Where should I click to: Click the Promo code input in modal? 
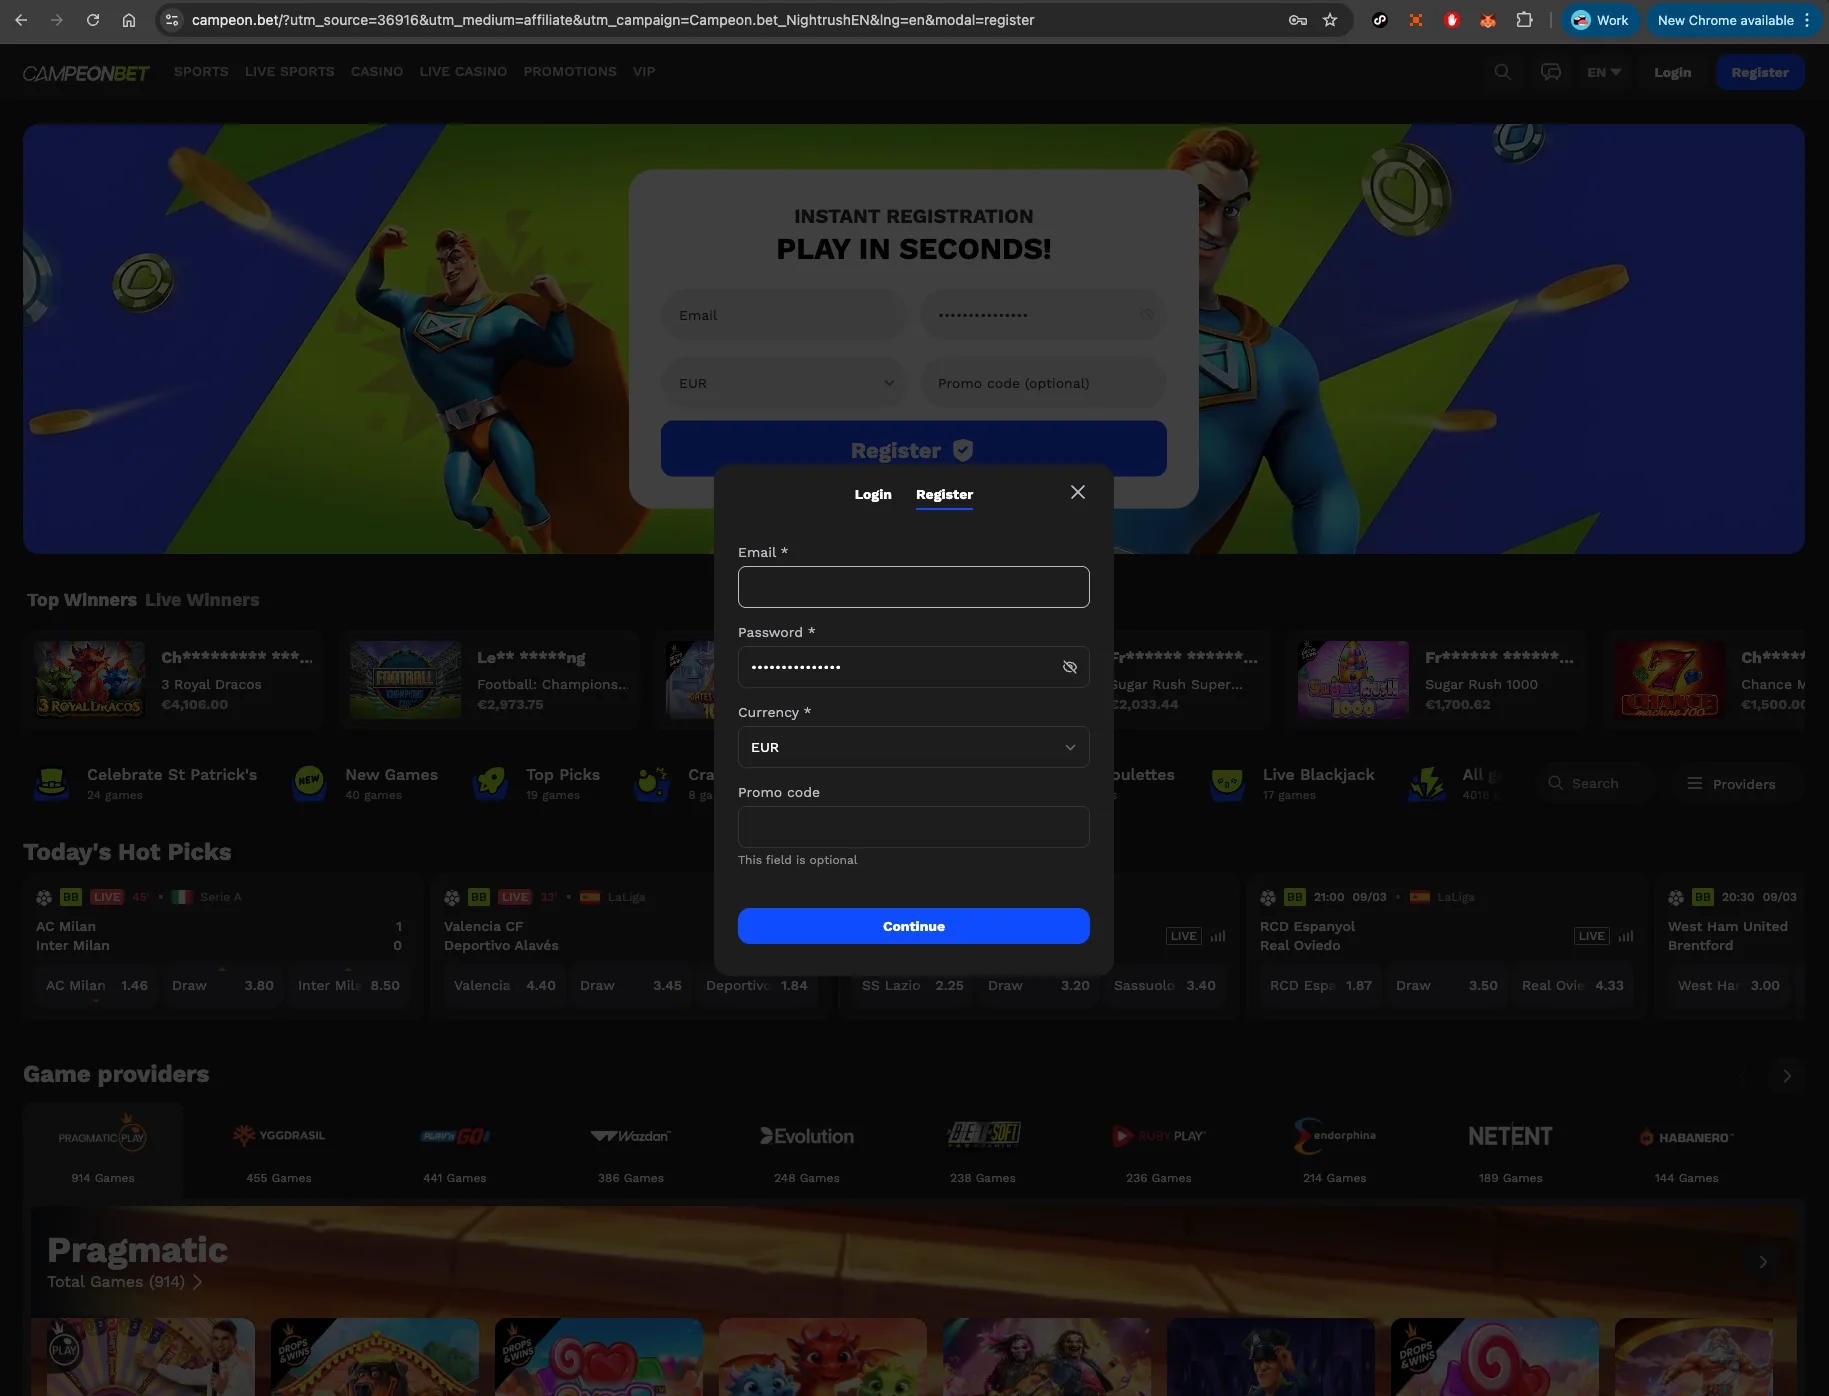tap(914, 827)
